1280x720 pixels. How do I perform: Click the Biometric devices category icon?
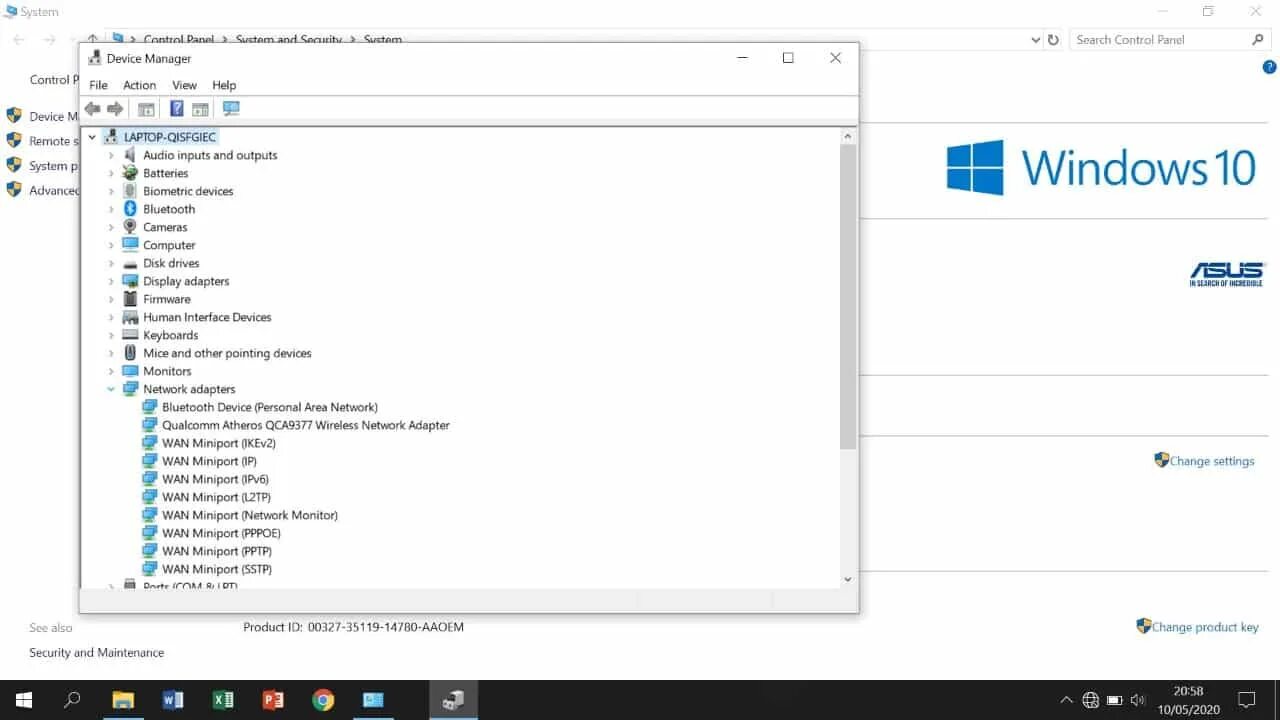tap(130, 191)
